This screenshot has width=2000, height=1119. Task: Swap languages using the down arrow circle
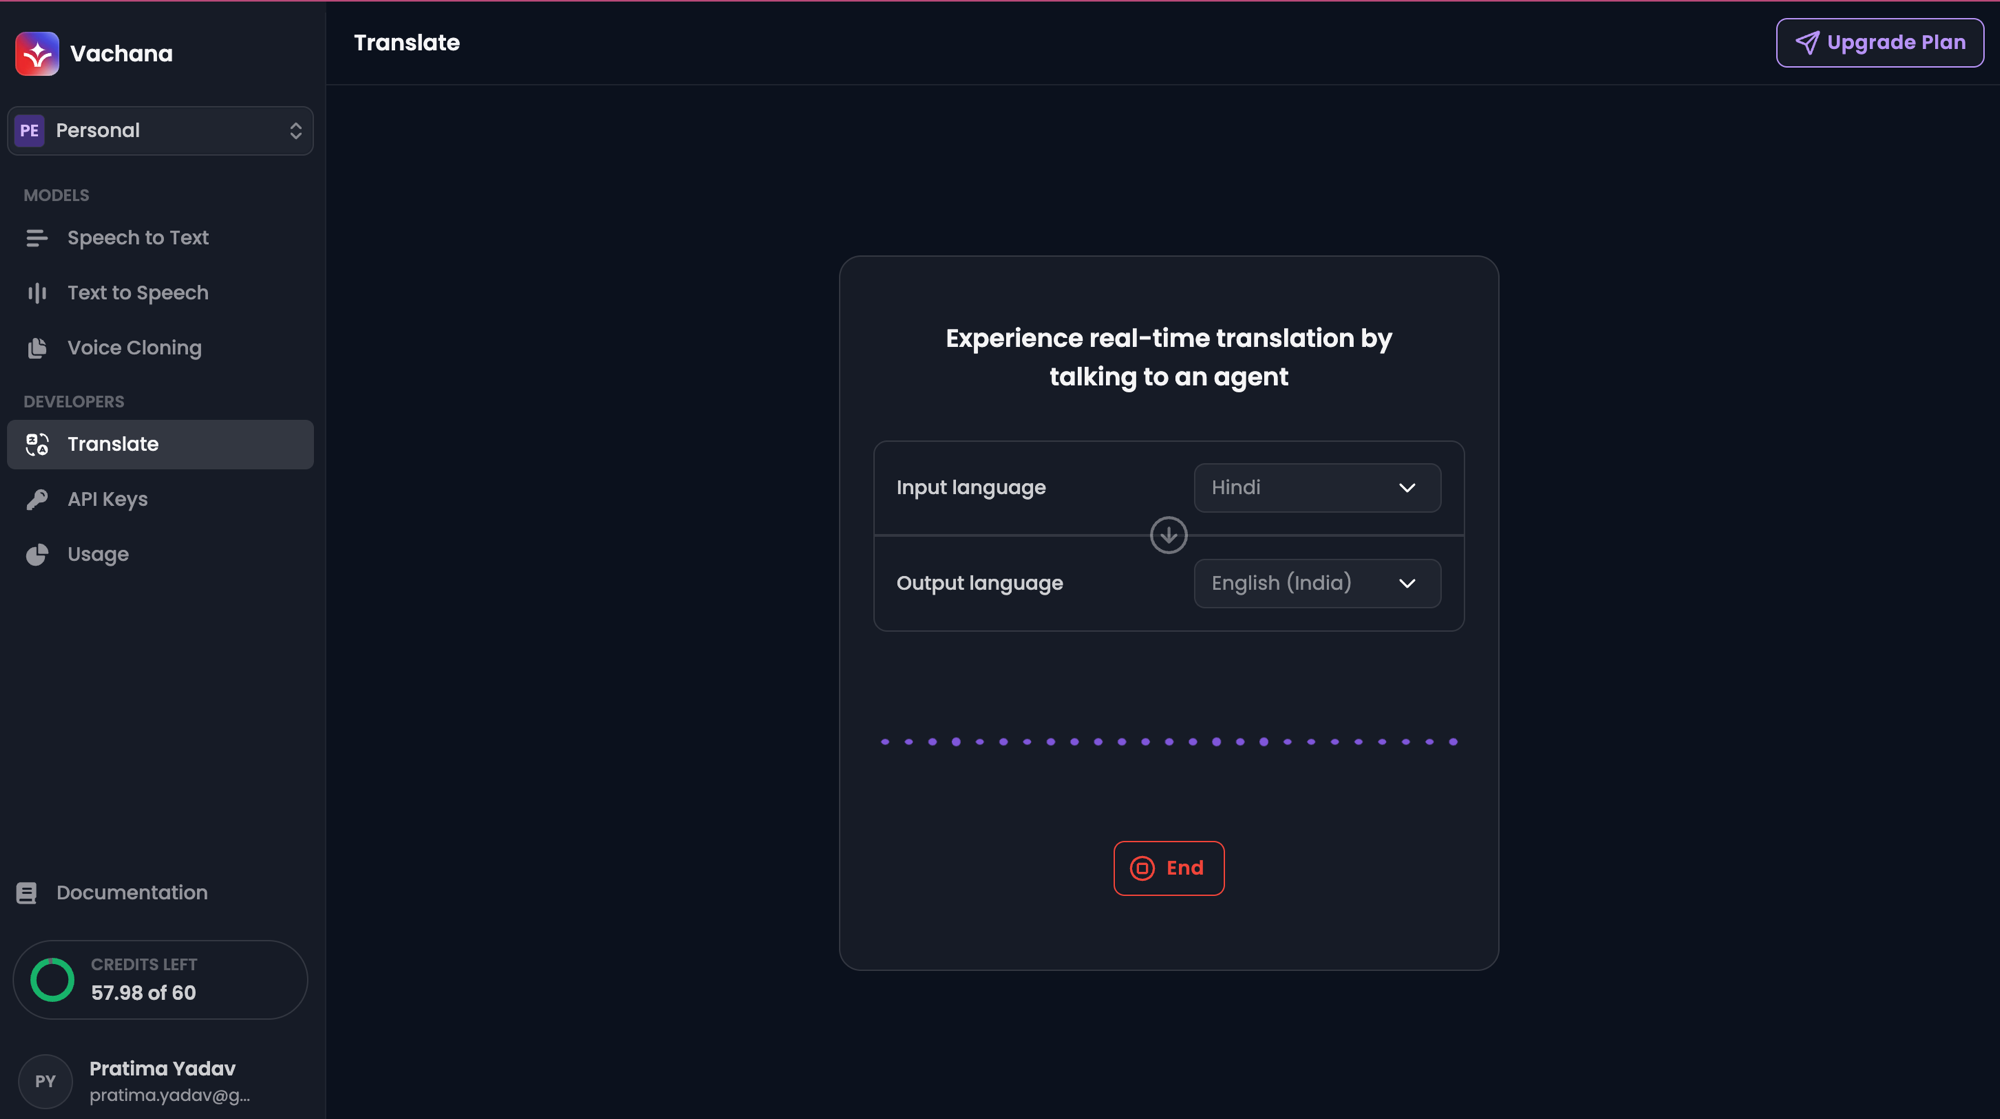tap(1168, 535)
